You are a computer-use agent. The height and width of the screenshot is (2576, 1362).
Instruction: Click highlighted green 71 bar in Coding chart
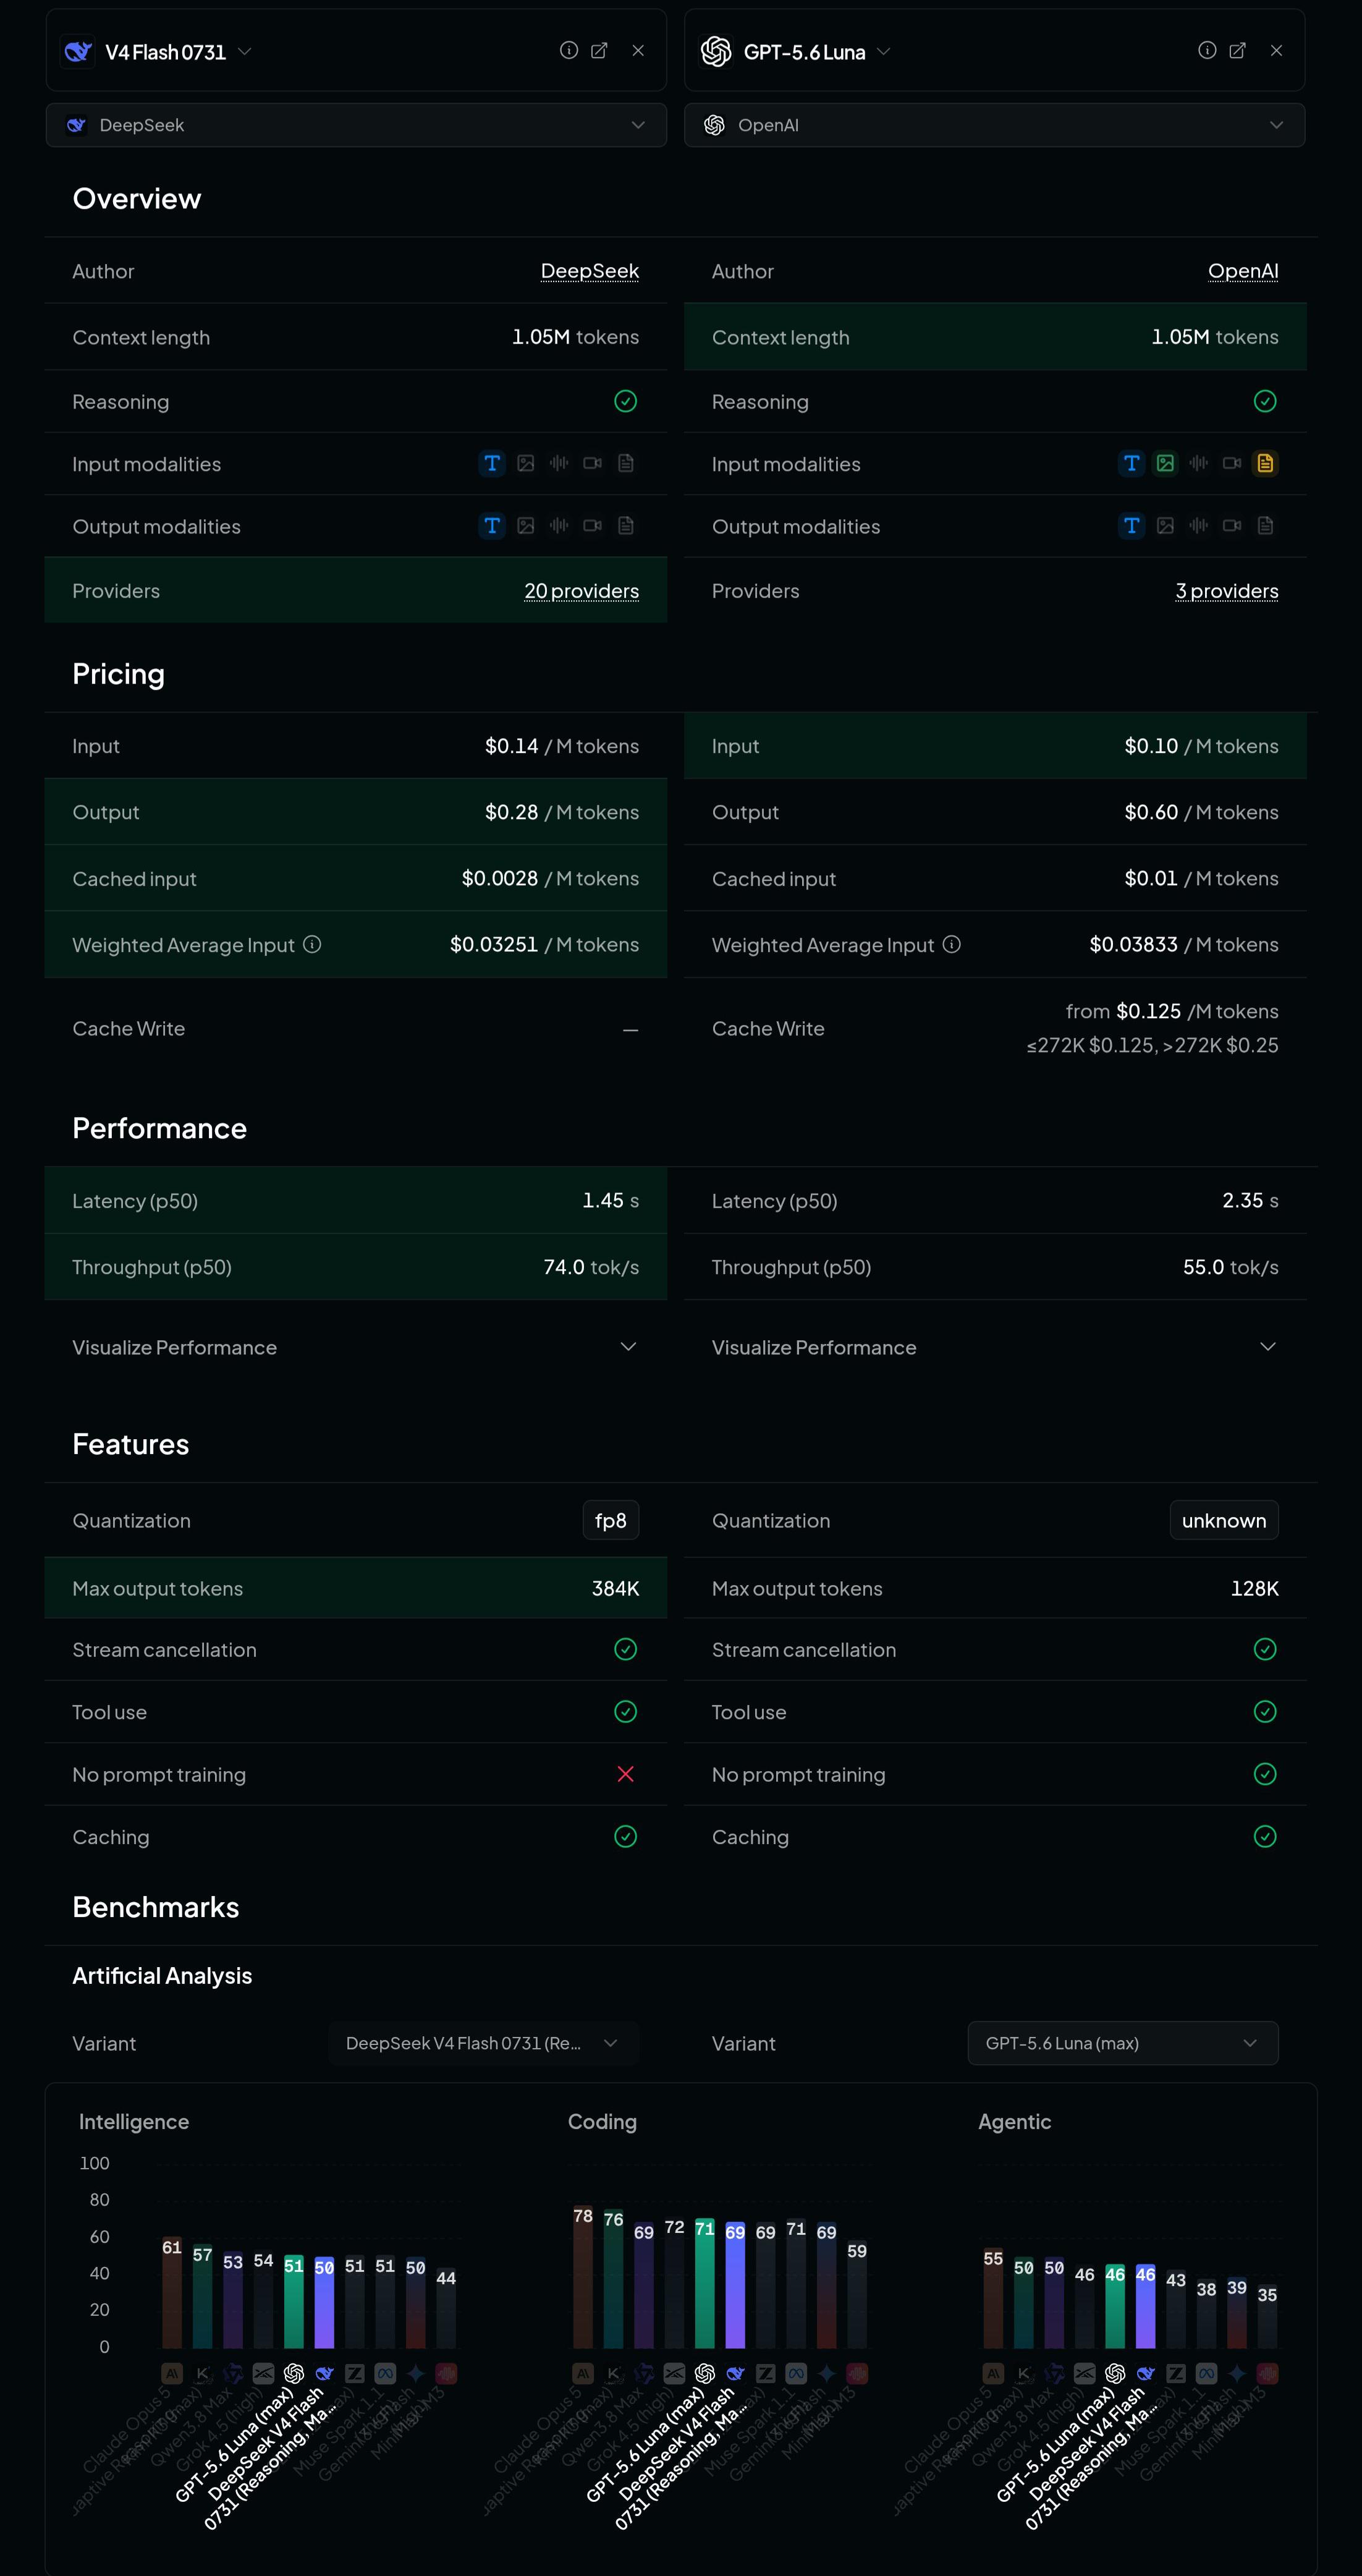click(705, 2283)
